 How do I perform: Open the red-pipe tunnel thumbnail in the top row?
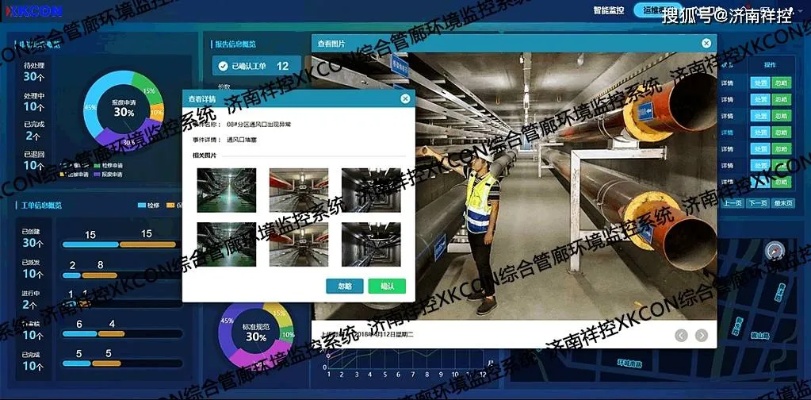pyautogui.click(x=298, y=190)
